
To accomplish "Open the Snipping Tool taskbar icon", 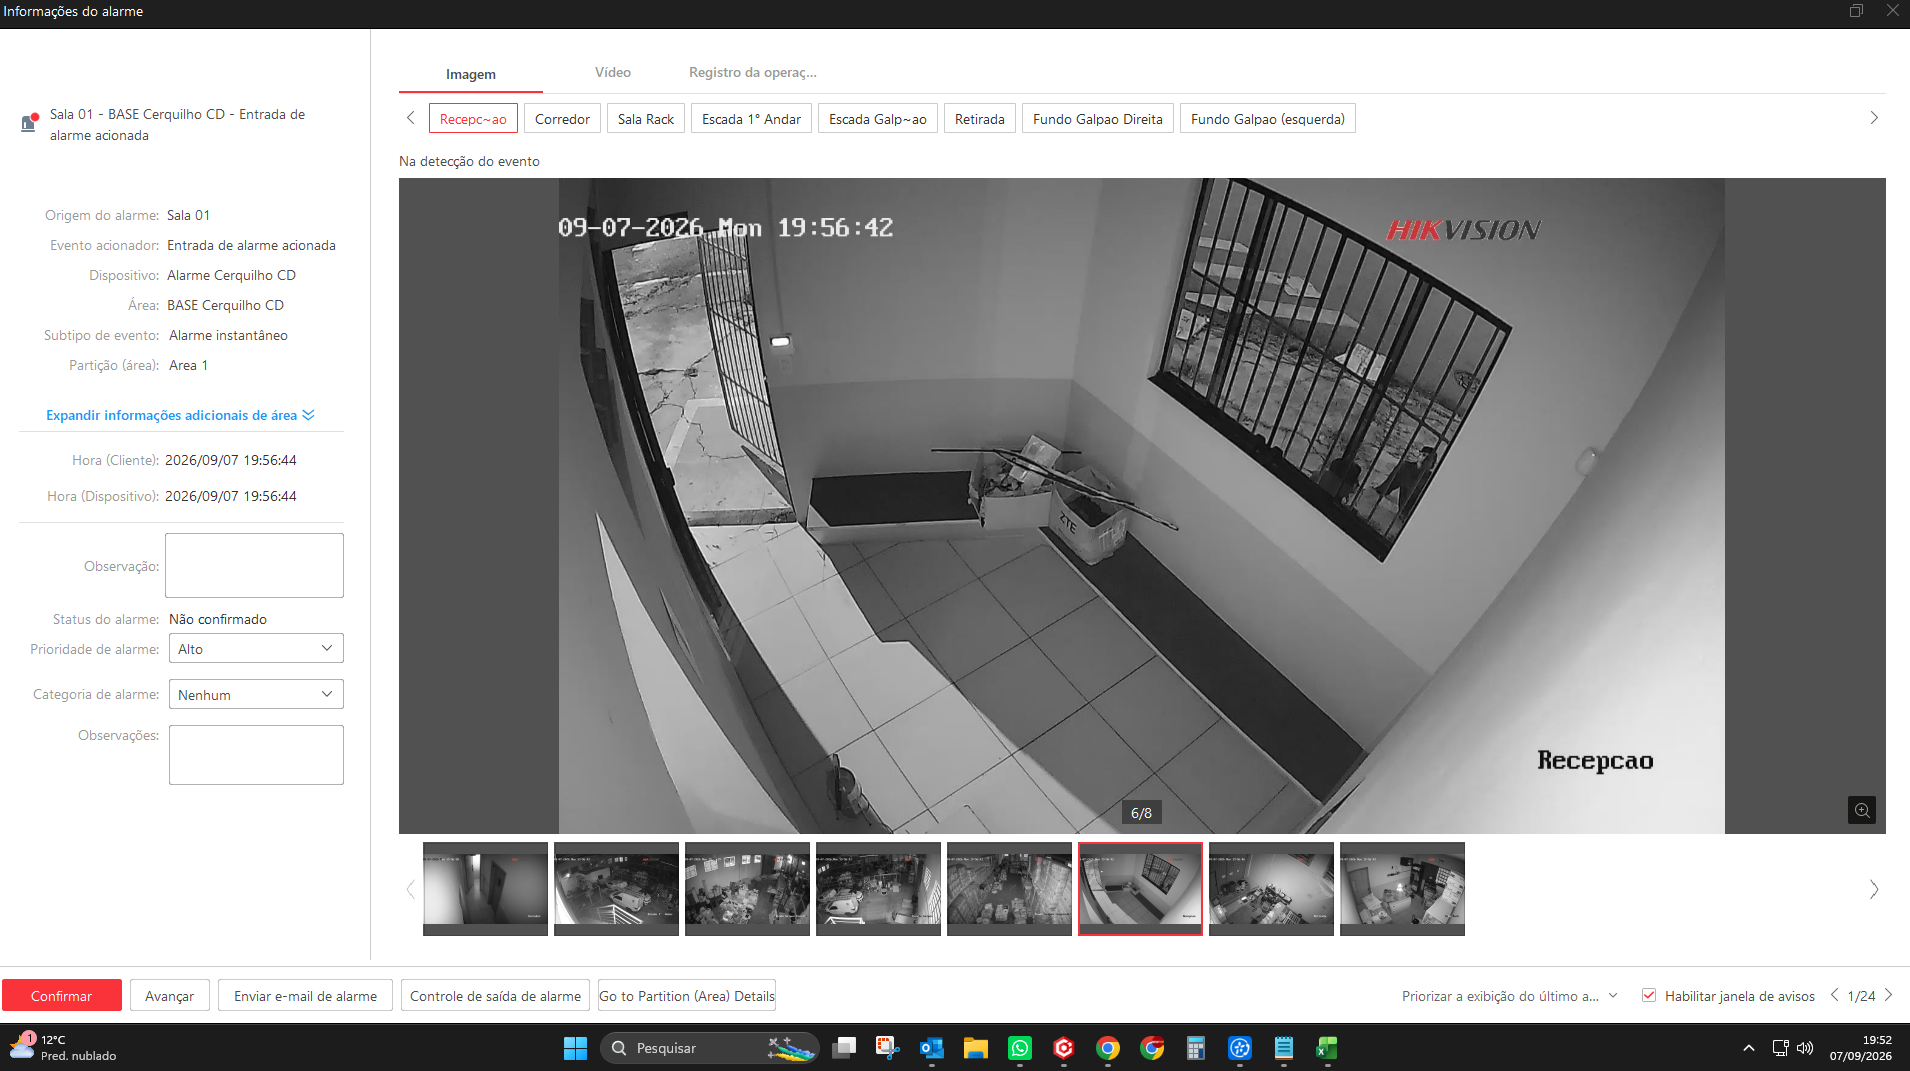I will coord(887,1048).
